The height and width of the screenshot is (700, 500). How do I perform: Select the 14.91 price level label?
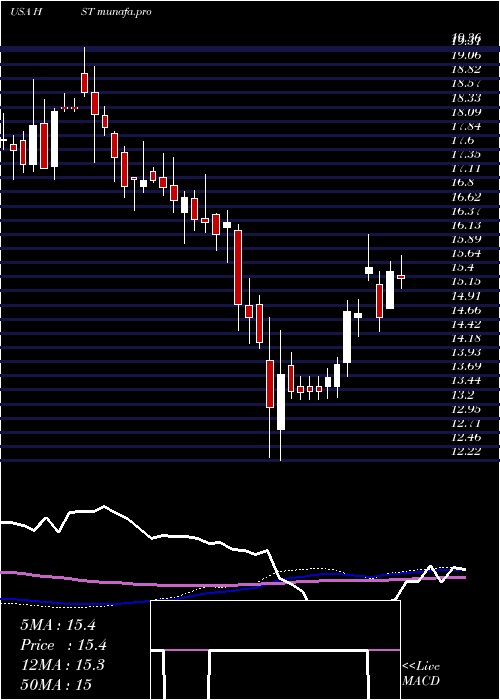pos(466,296)
